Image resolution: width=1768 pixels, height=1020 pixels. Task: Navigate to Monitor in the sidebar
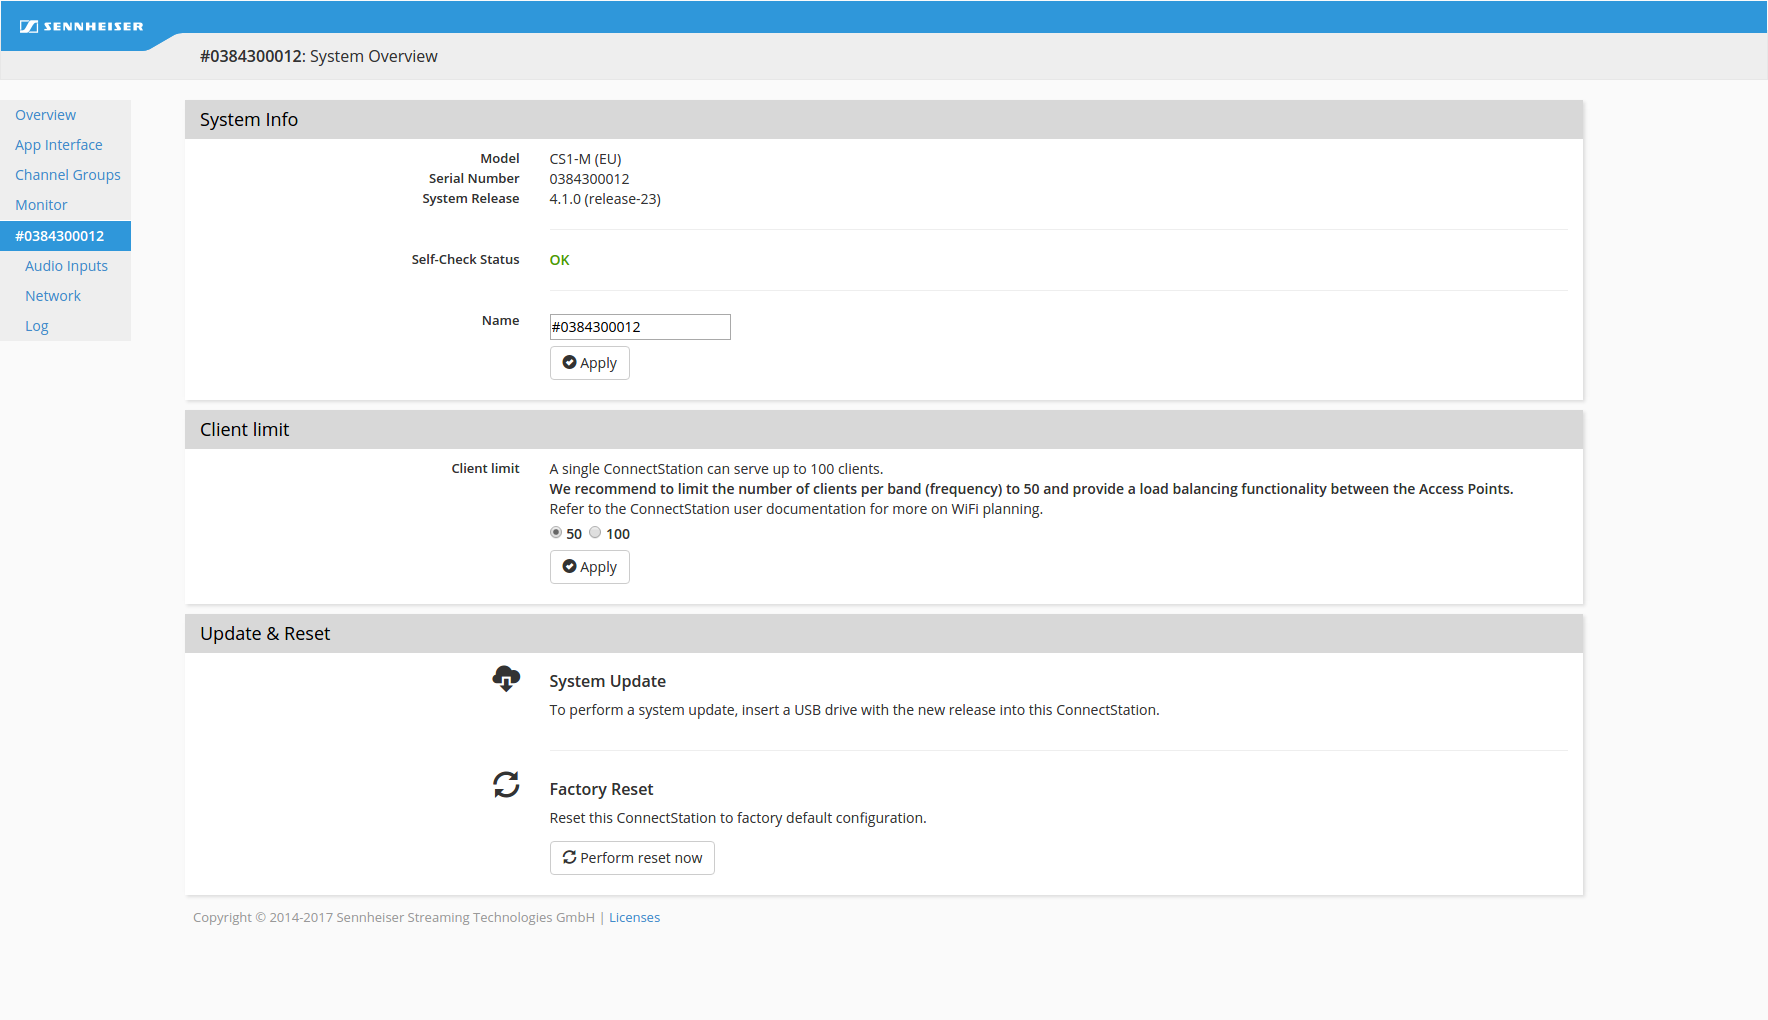(x=41, y=205)
